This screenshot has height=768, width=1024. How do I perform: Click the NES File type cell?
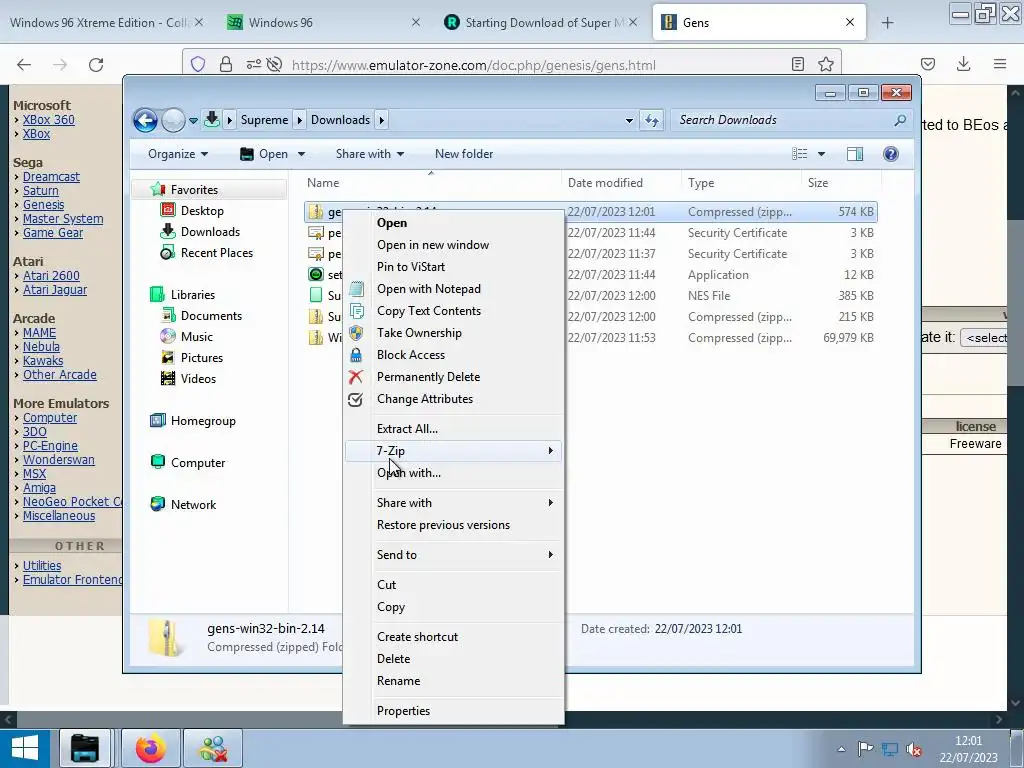709,296
